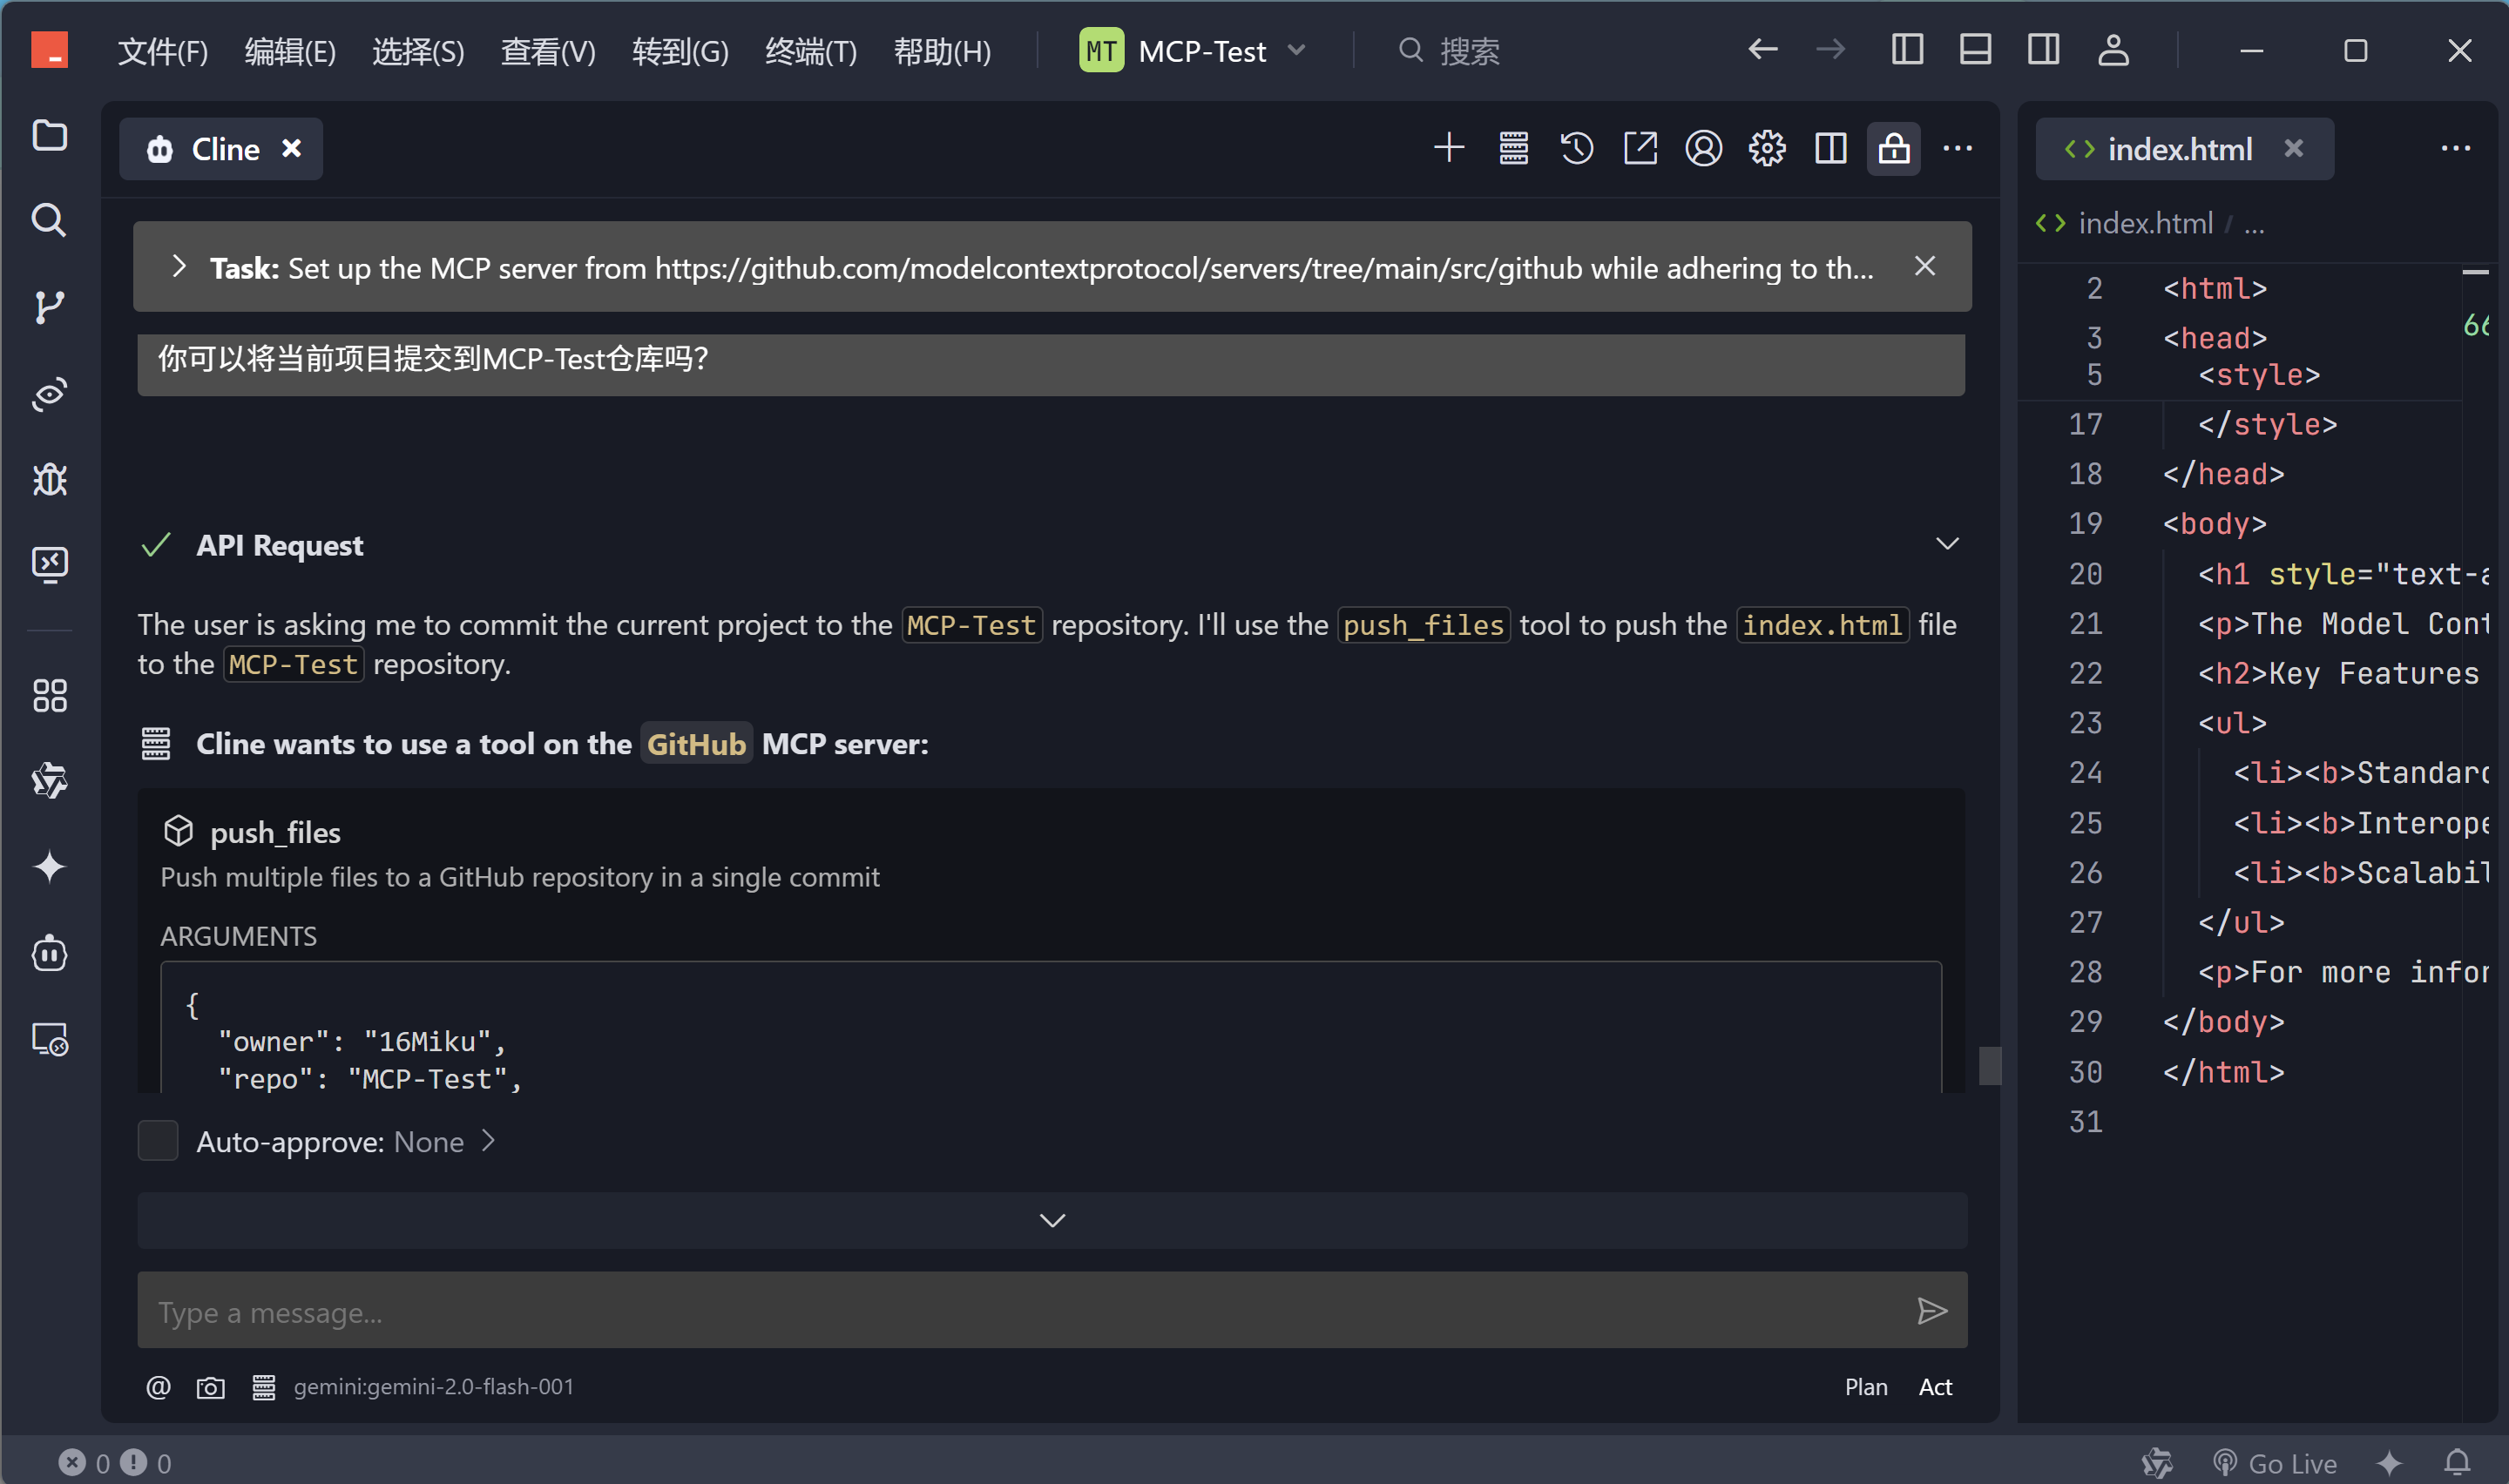The width and height of the screenshot is (2509, 1484).
Task: Open Cline task history
Action: pyautogui.click(x=1576, y=149)
